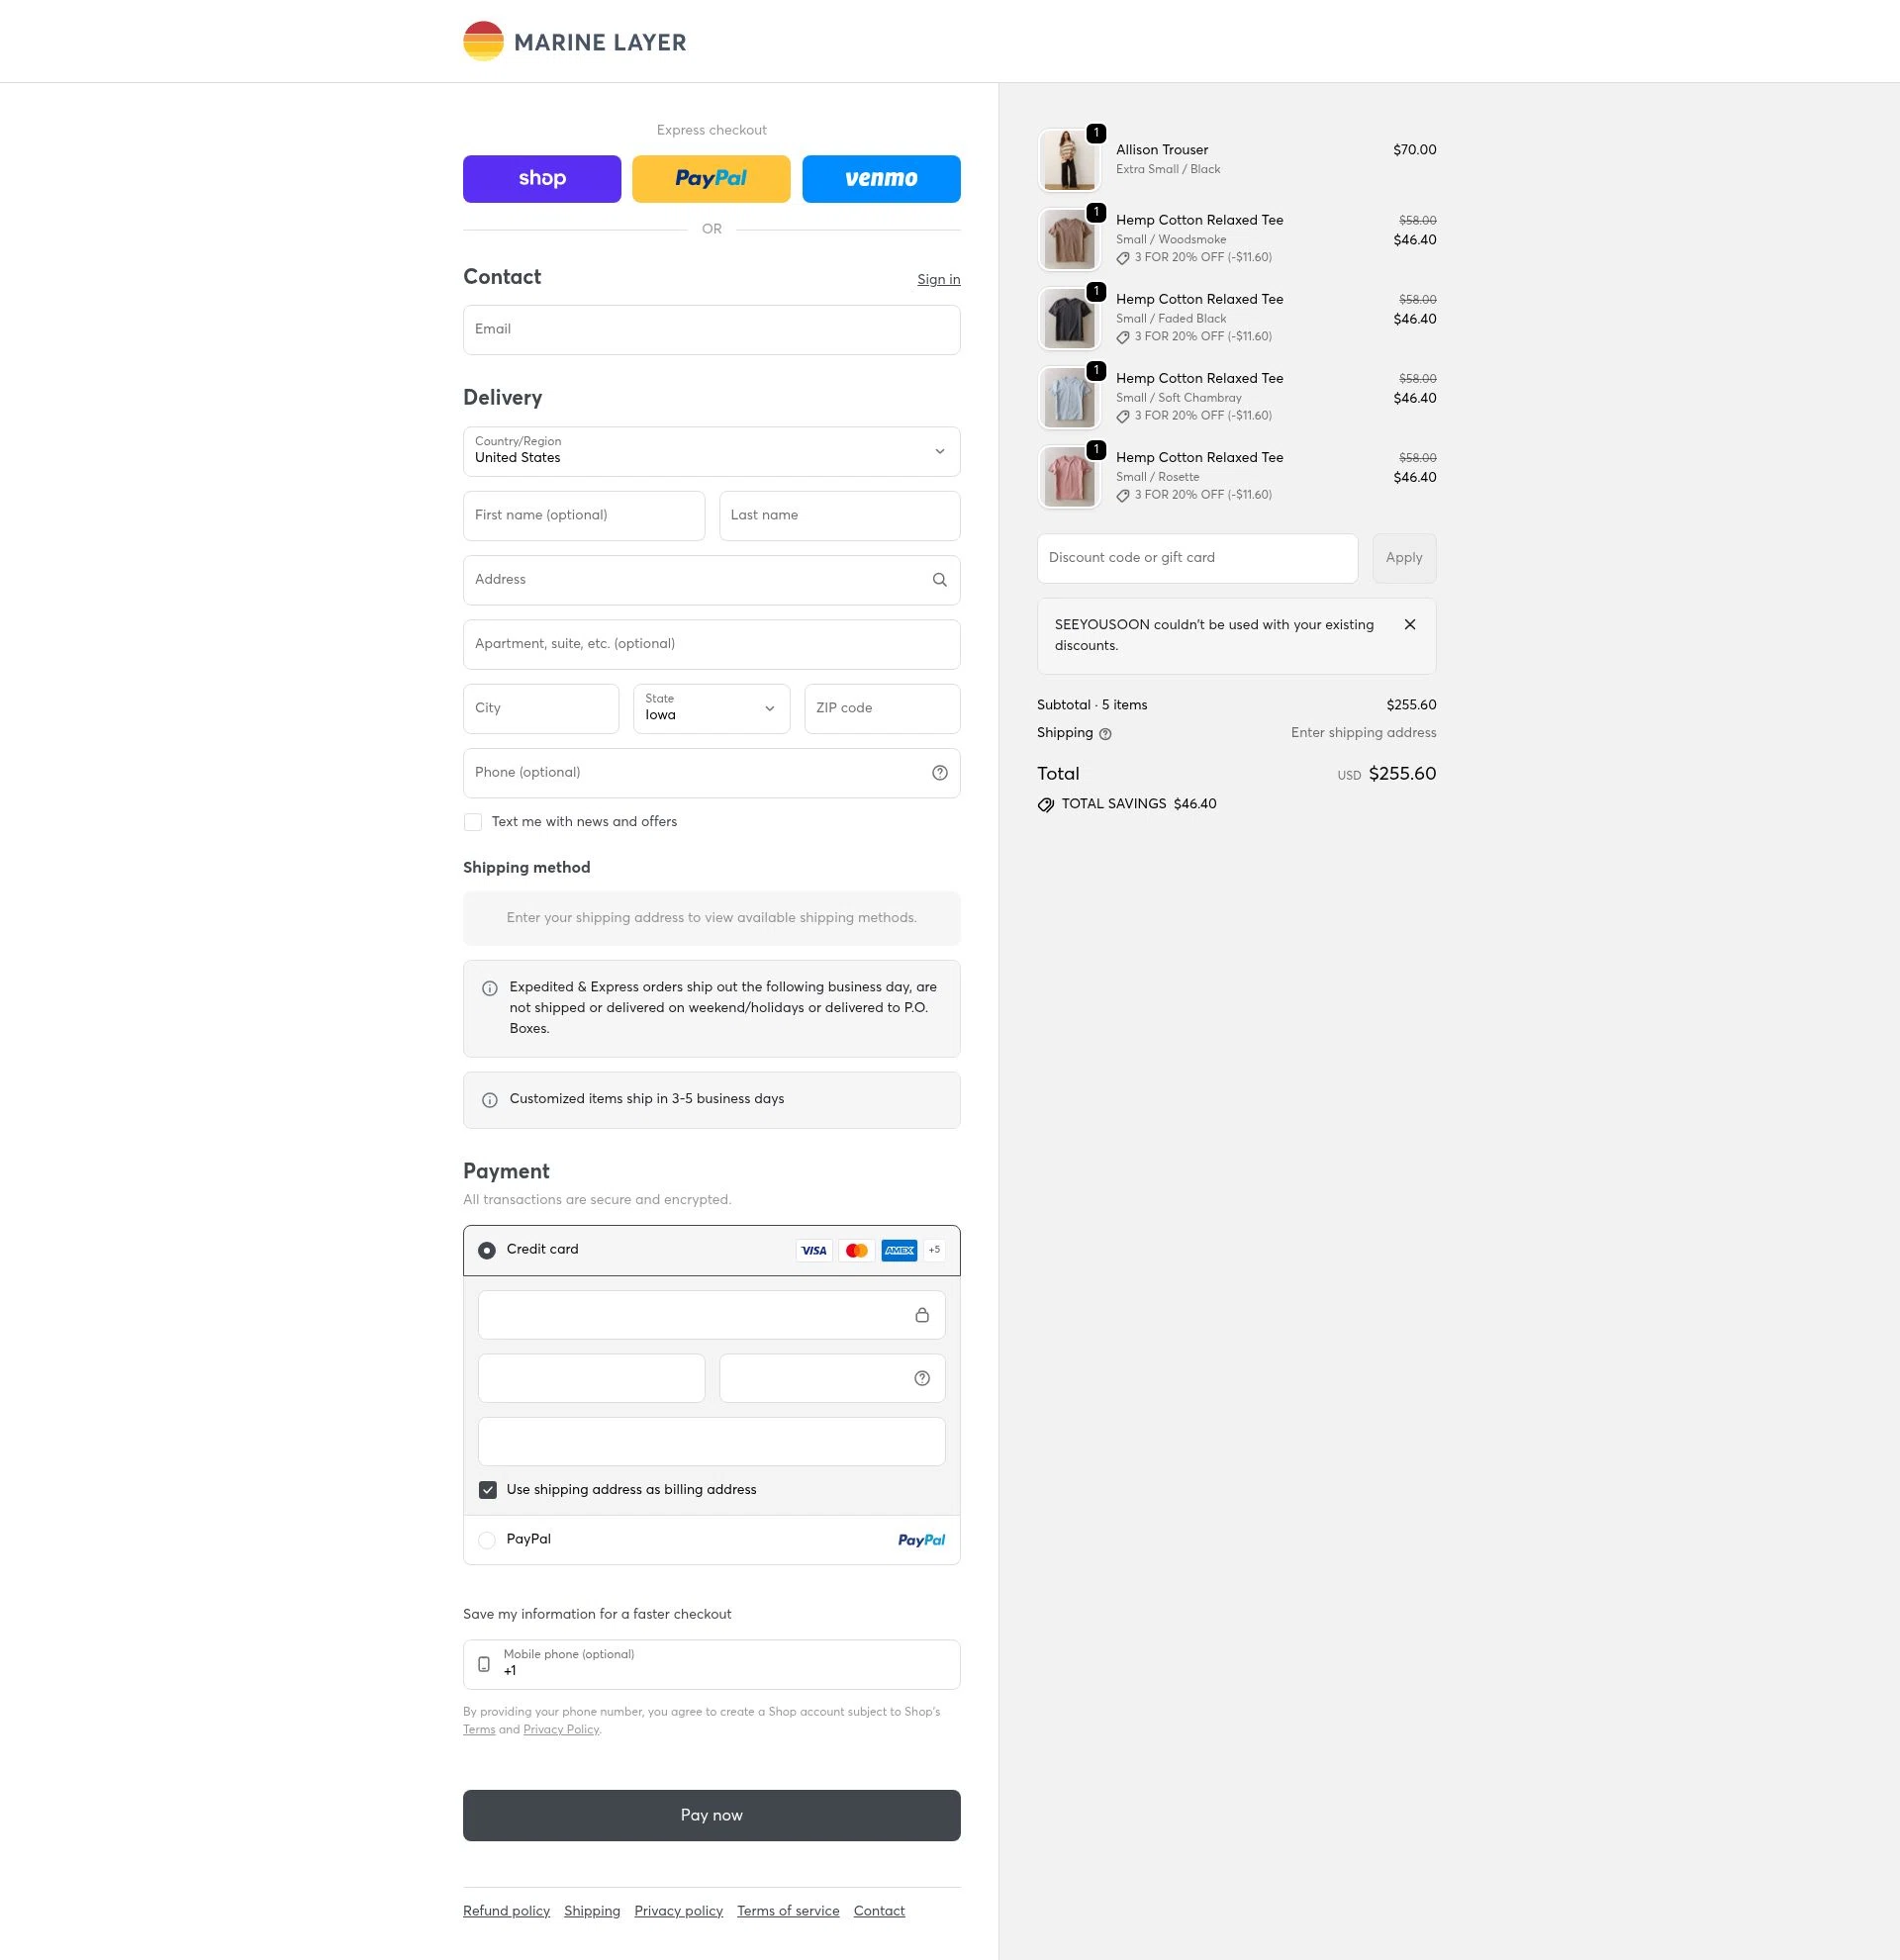The width and height of the screenshot is (1900, 1960).
Task: Click the Marine Layer sunset logo
Action: (483, 42)
